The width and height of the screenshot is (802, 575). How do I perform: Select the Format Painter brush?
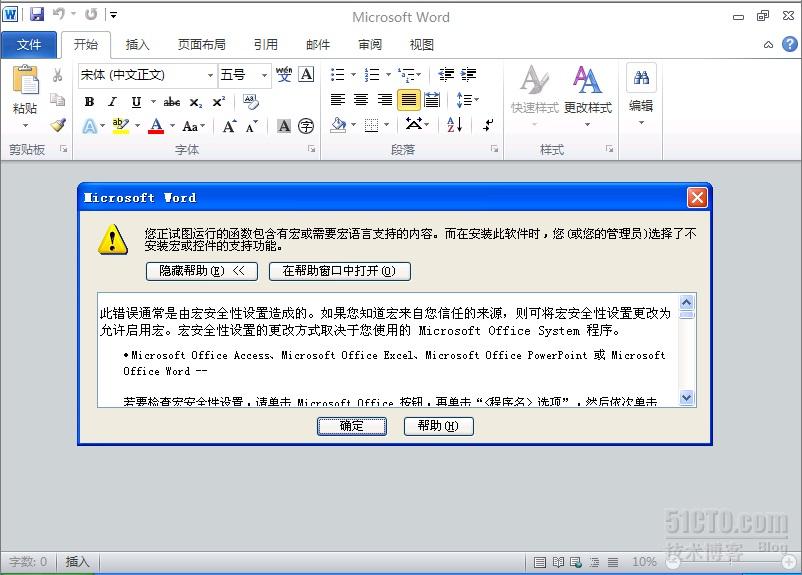[x=58, y=124]
